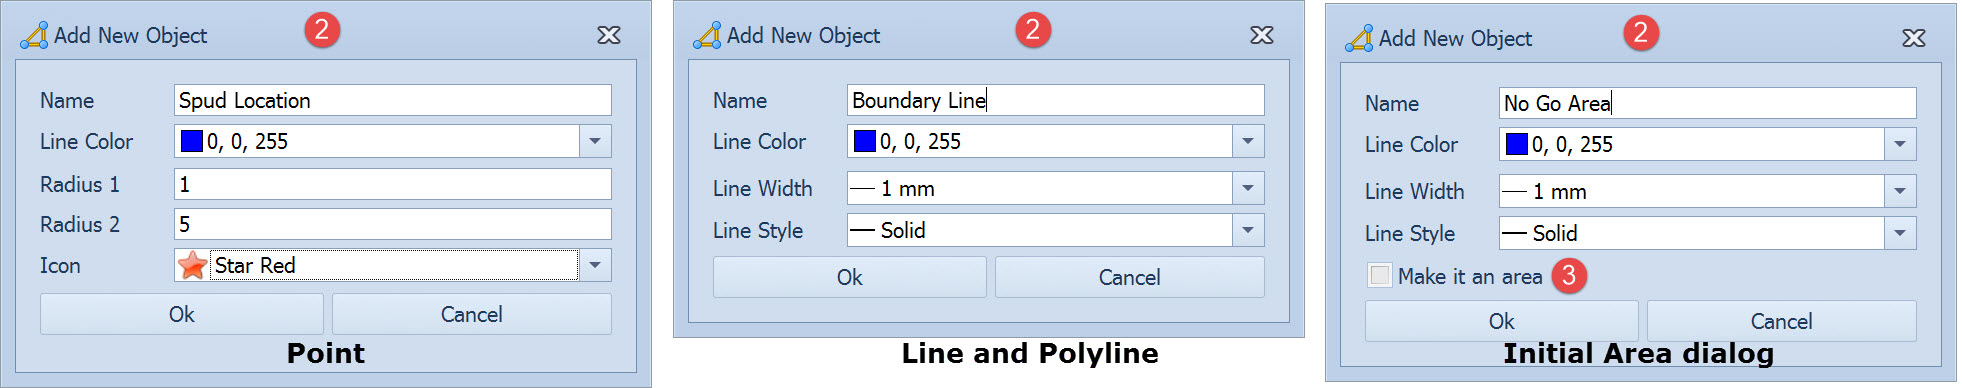Click the Radius 2 input field

point(393,224)
